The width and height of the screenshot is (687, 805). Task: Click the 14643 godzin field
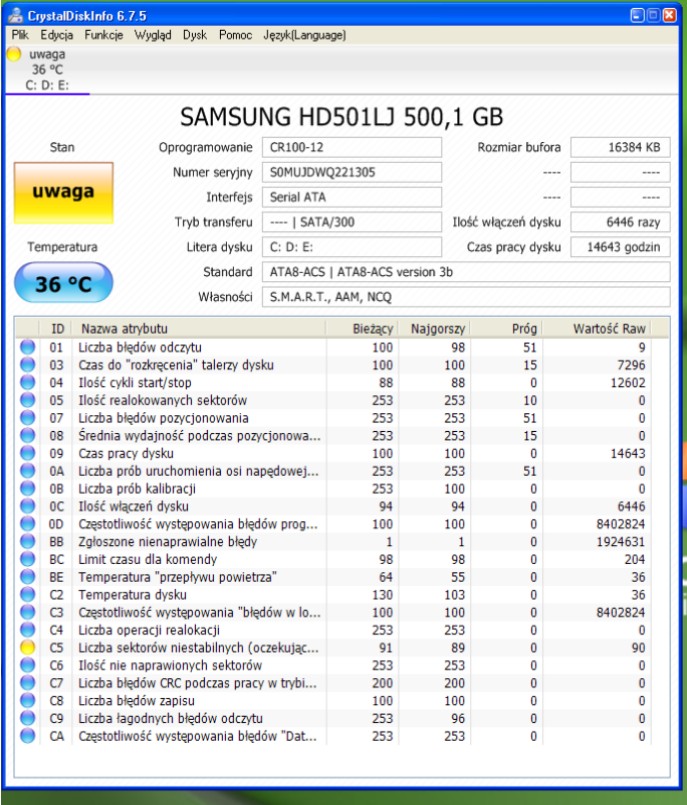click(620, 247)
